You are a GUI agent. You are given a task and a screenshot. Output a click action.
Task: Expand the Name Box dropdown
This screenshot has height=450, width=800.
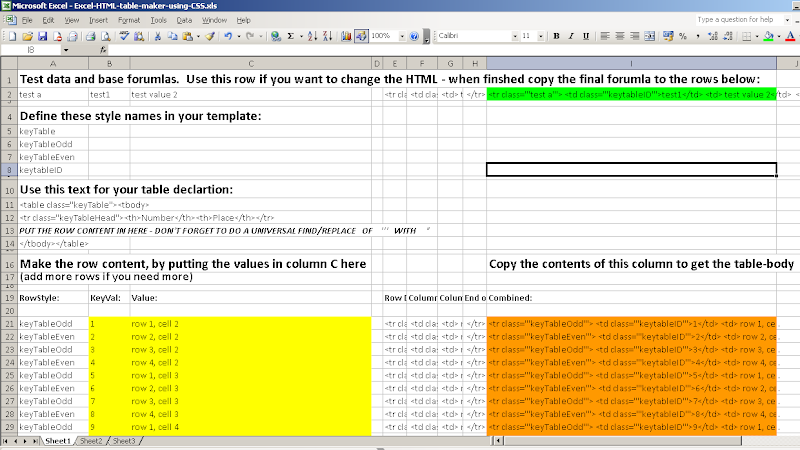65,50
